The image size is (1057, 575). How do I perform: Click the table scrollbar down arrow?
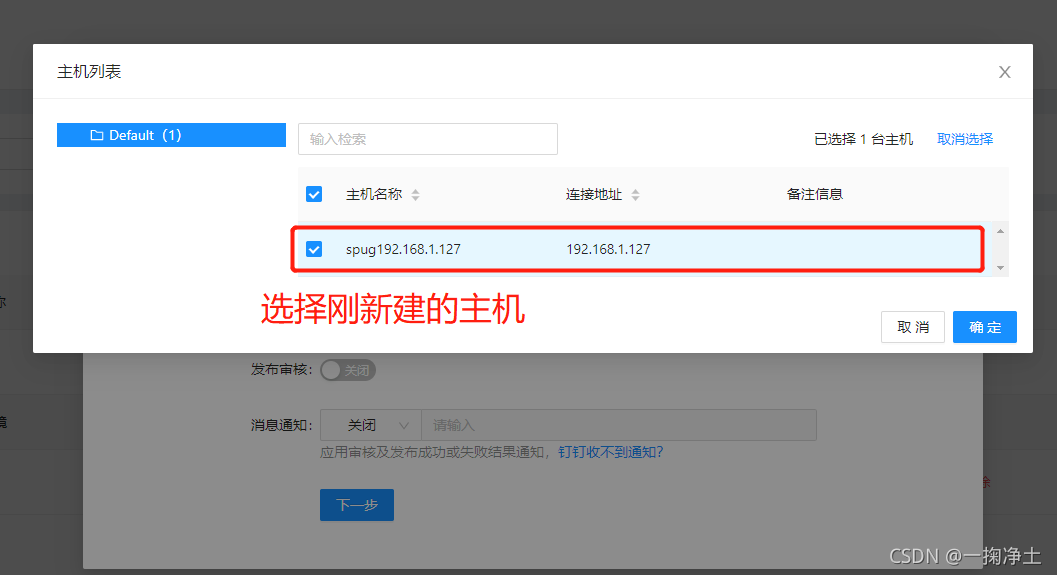(1000, 268)
